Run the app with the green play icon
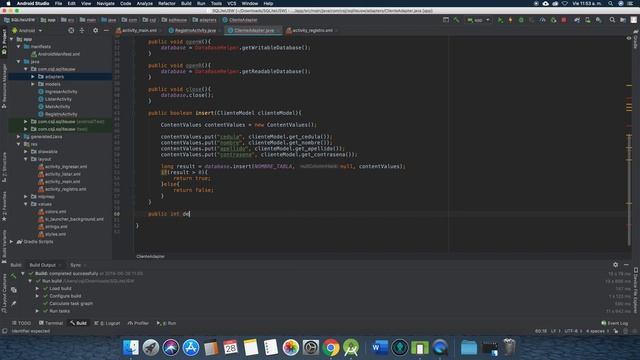640x360 pixels. pyautogui.click(x=500, y=20)
